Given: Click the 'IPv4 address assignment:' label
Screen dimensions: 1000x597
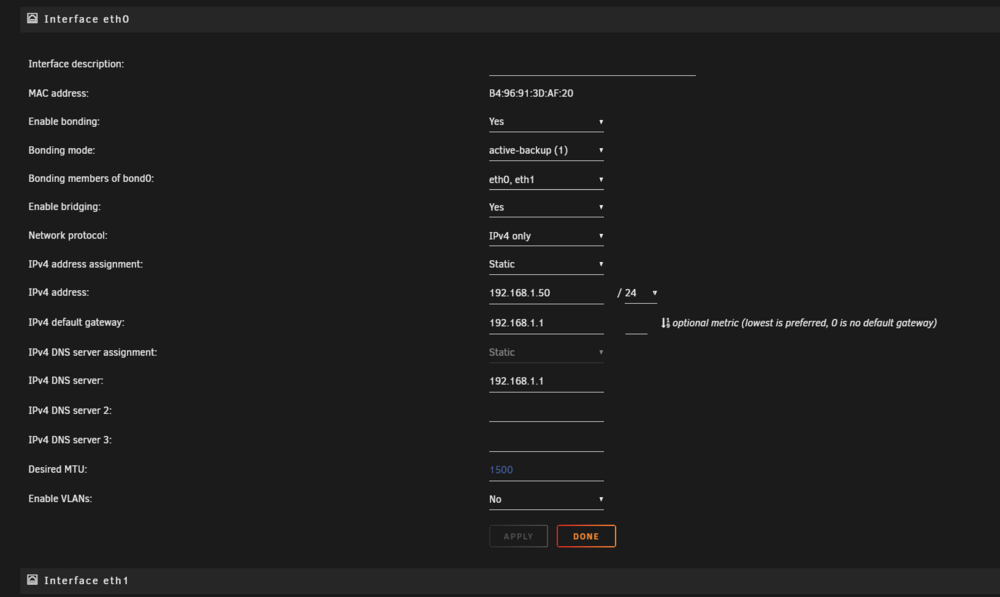Looking at the screenshot, I should (85, 264).
